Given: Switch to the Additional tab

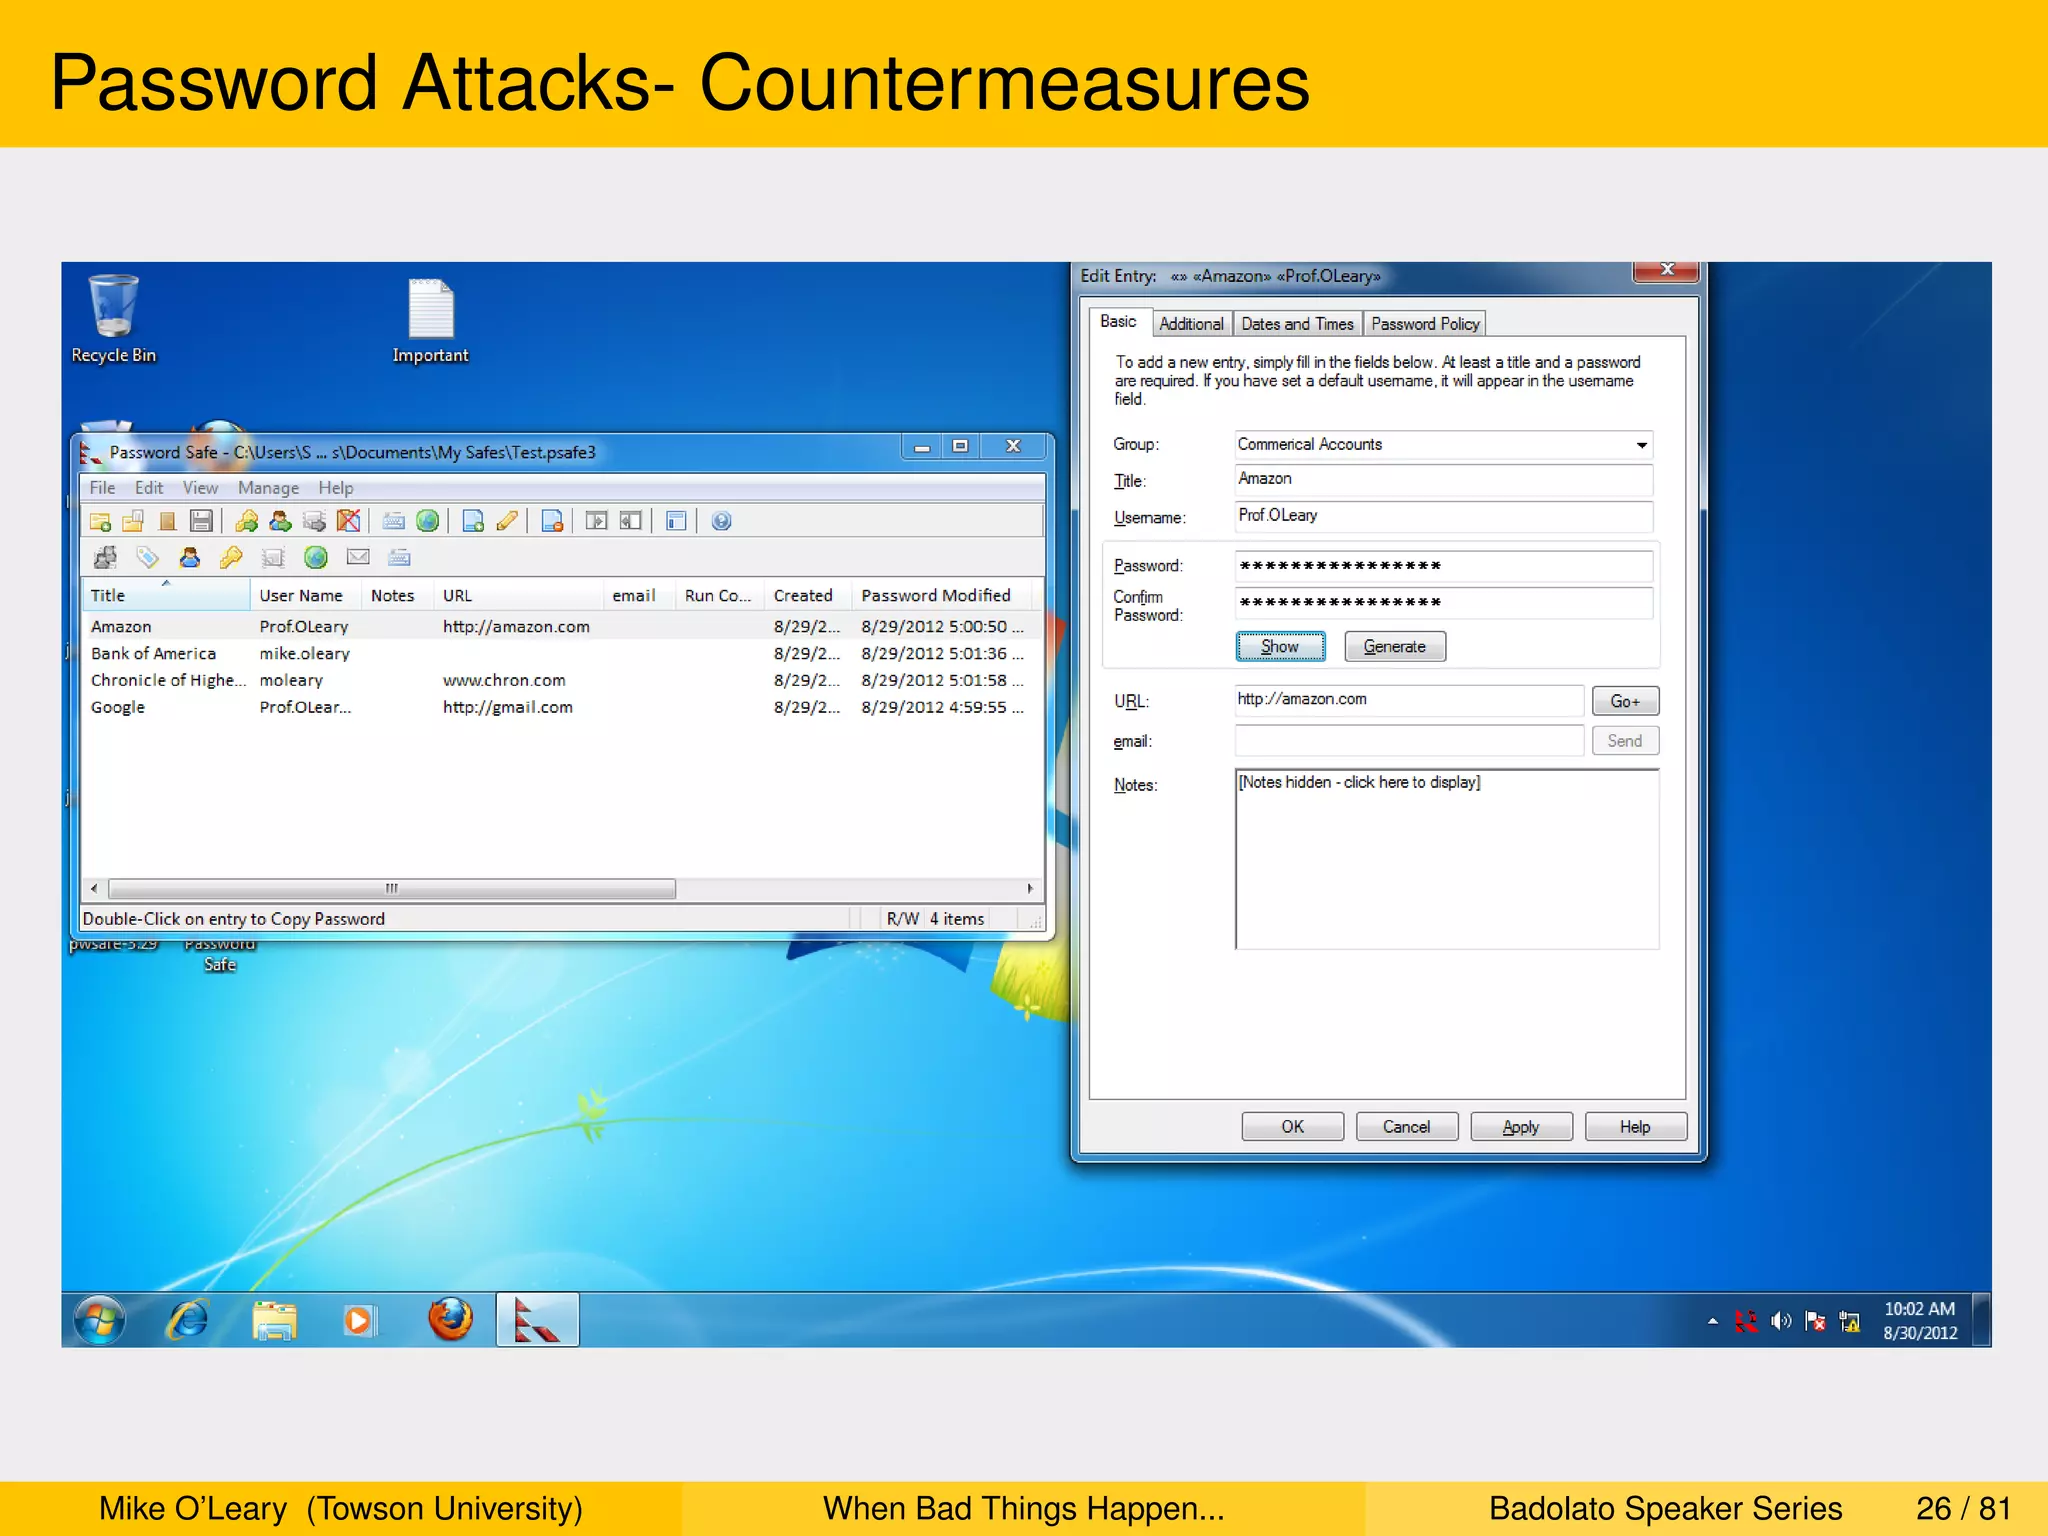Looking at the screenshot, I should pyautogui.click(x=1191, y=324).
